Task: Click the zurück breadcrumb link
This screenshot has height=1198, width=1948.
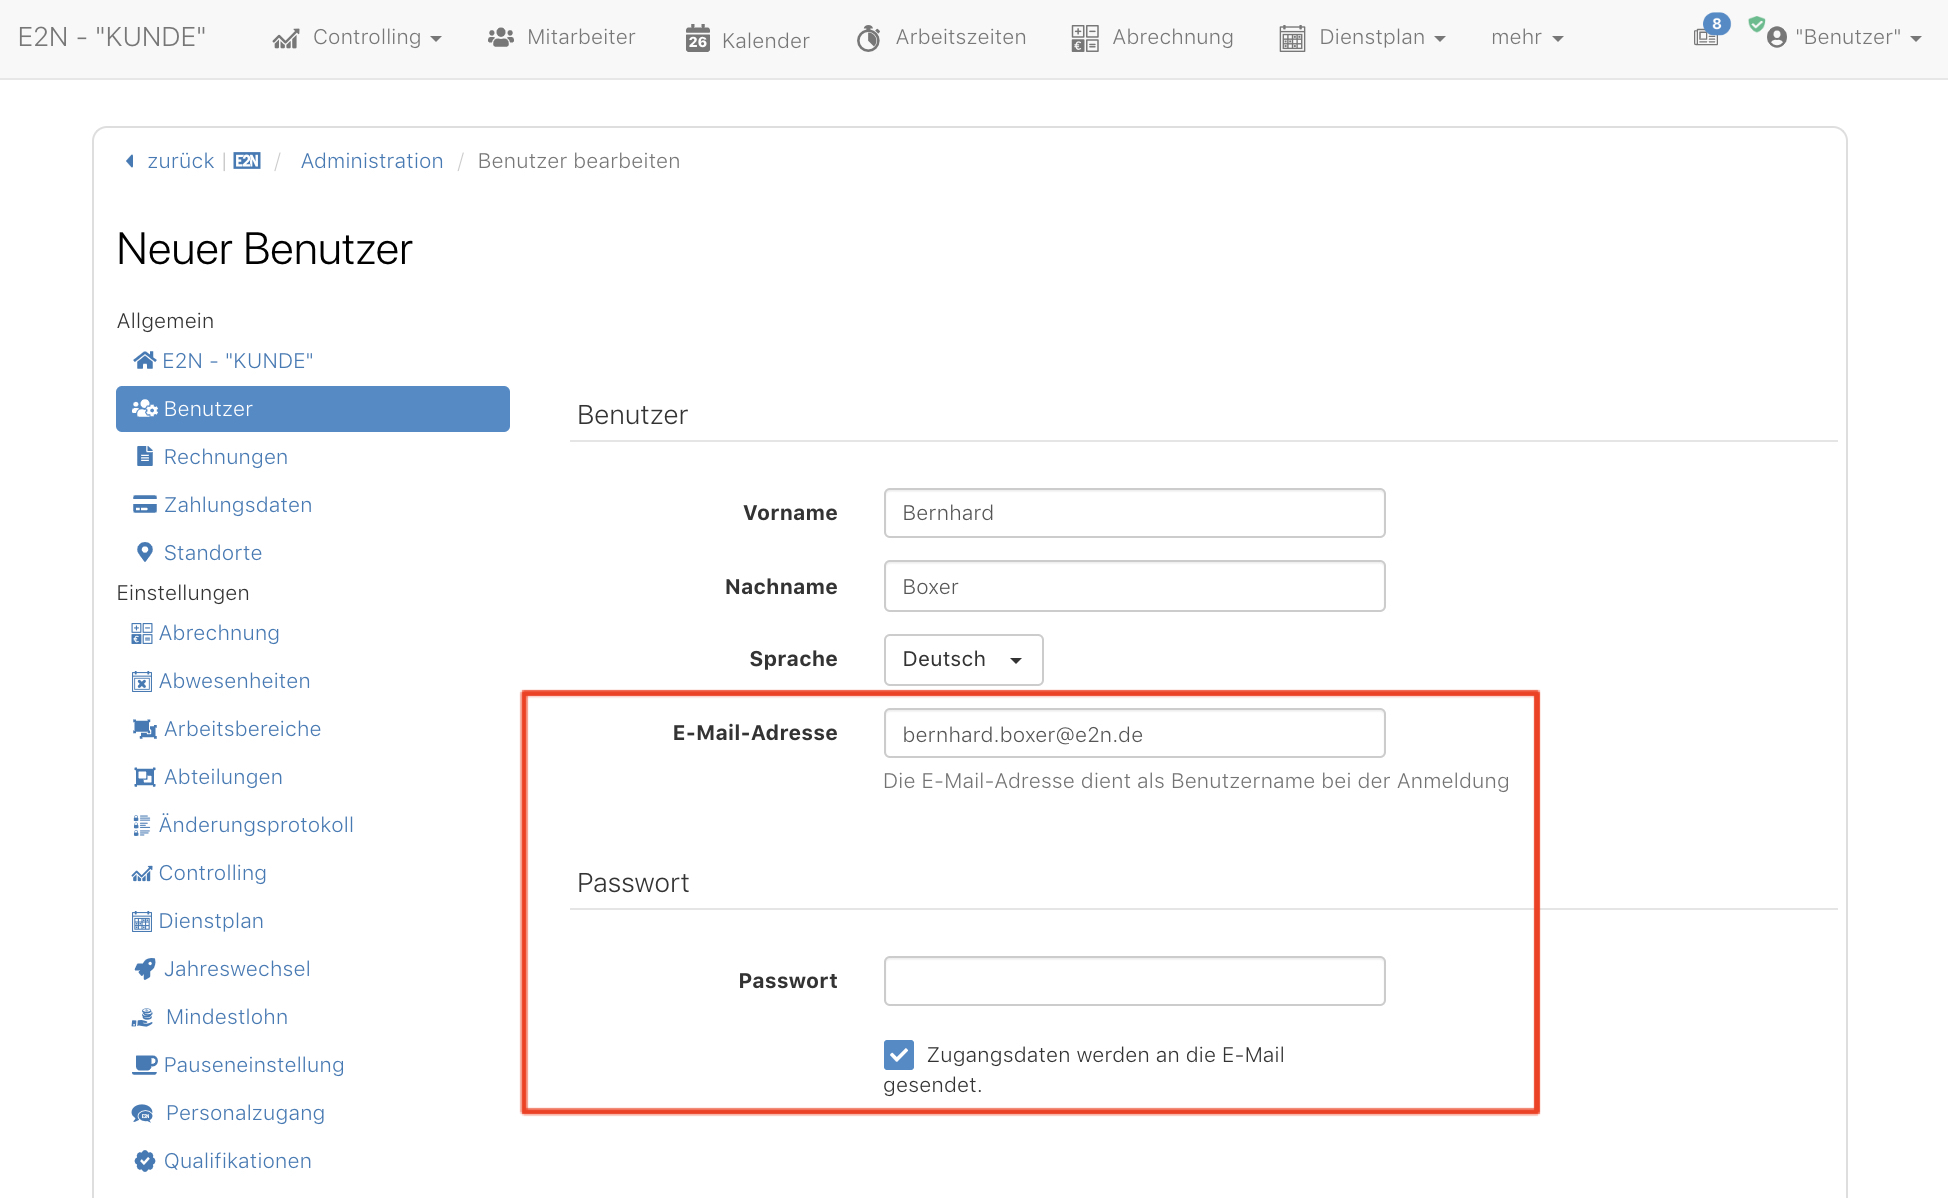Action: [181, 161]
